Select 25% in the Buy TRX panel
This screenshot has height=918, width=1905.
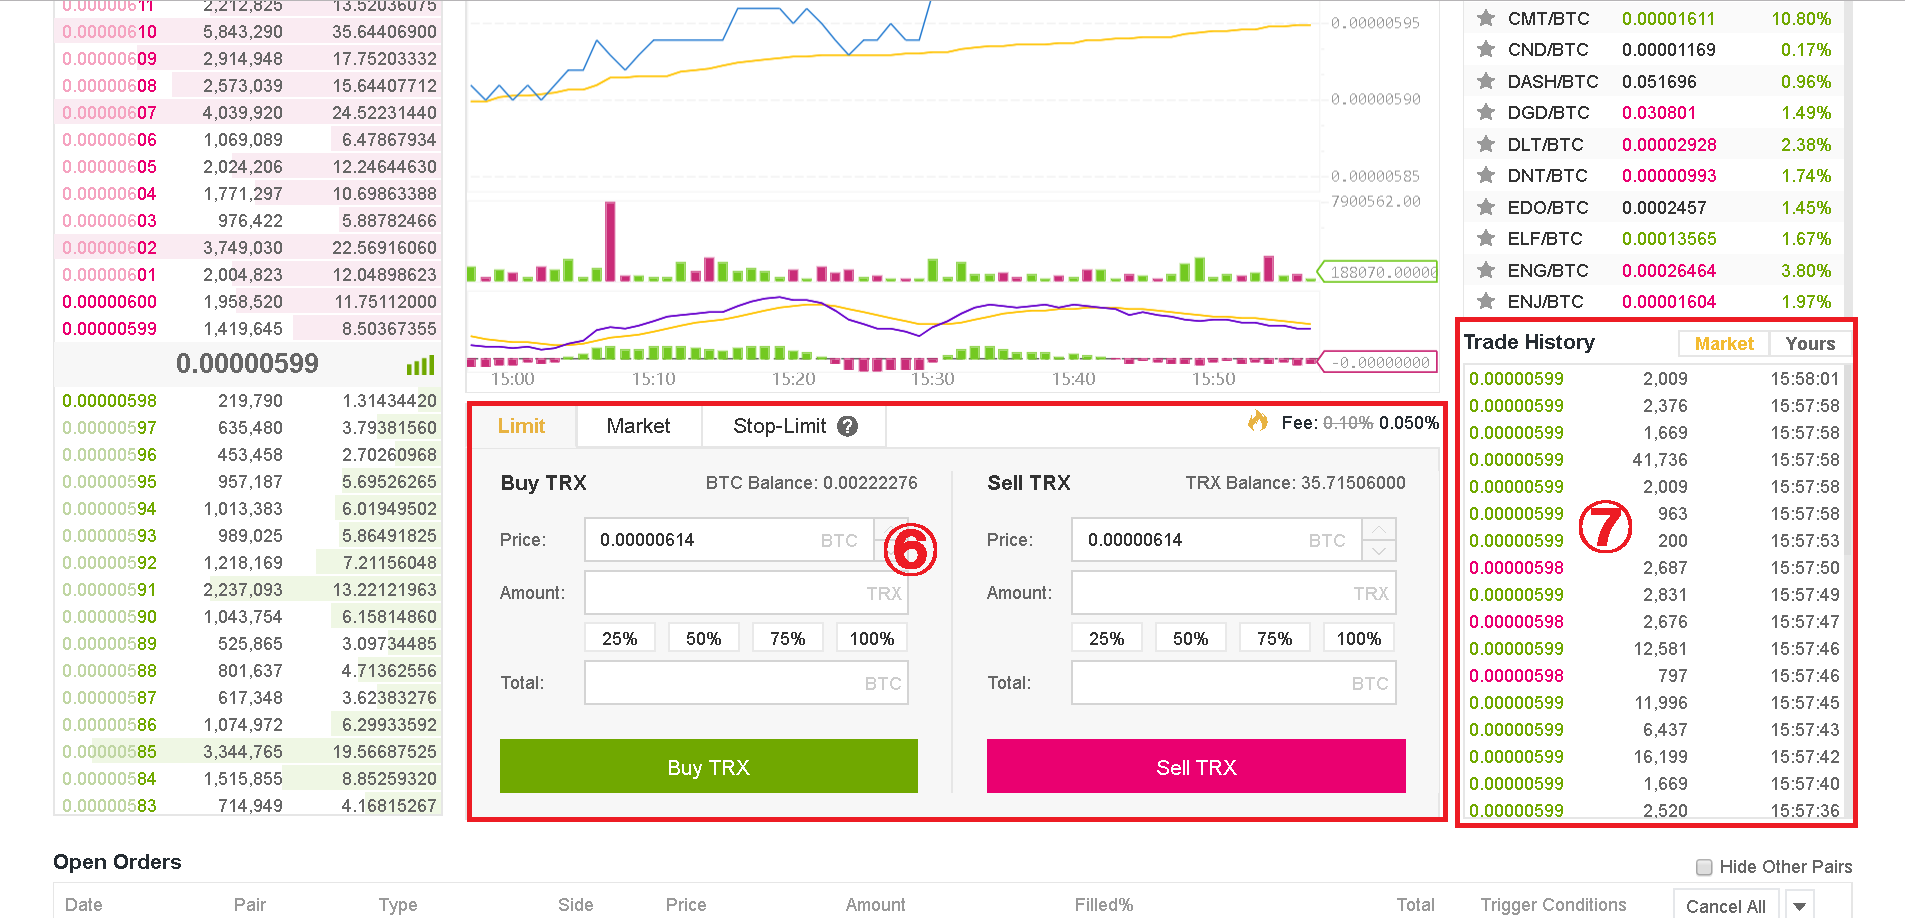coord(620,638)
